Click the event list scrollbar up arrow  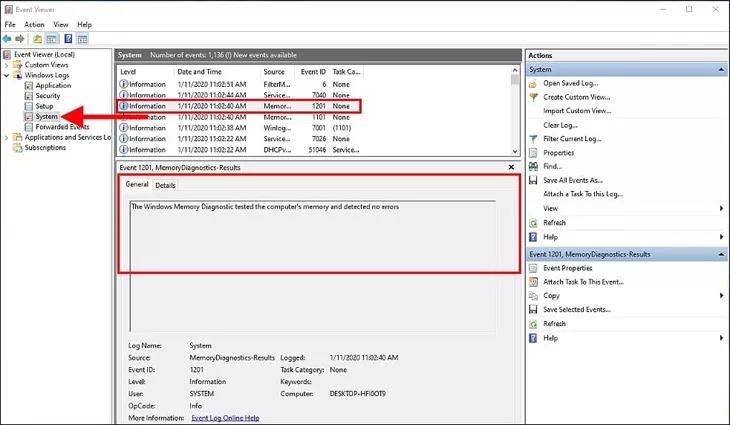pyautogui.click(x=515, y=70)
